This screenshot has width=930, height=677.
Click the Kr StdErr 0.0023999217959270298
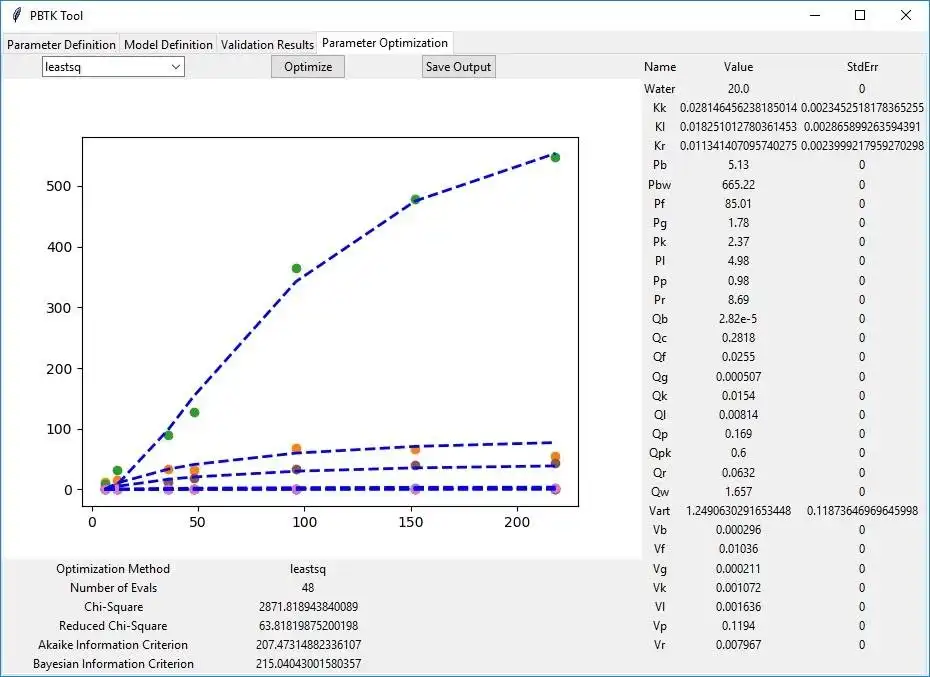coord(862,146)
